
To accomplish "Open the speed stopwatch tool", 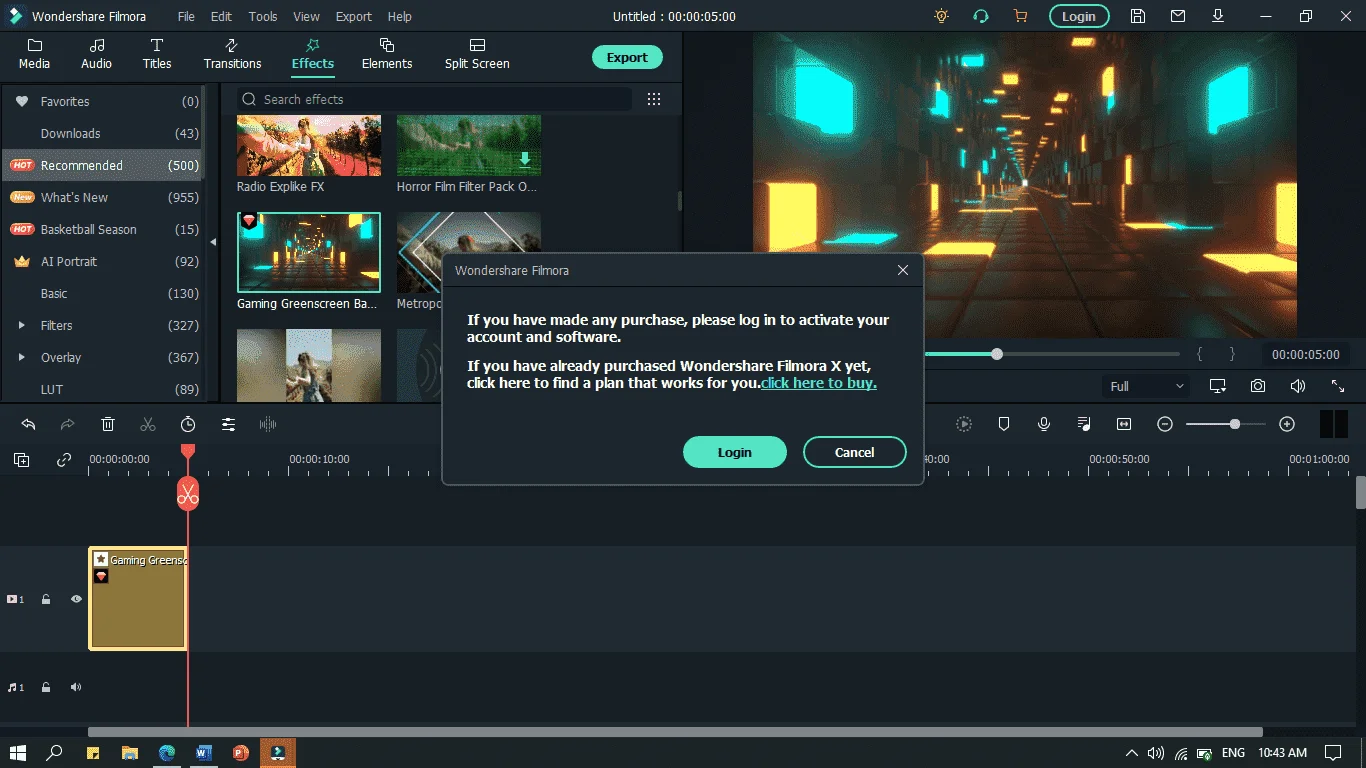I will 188,424.
